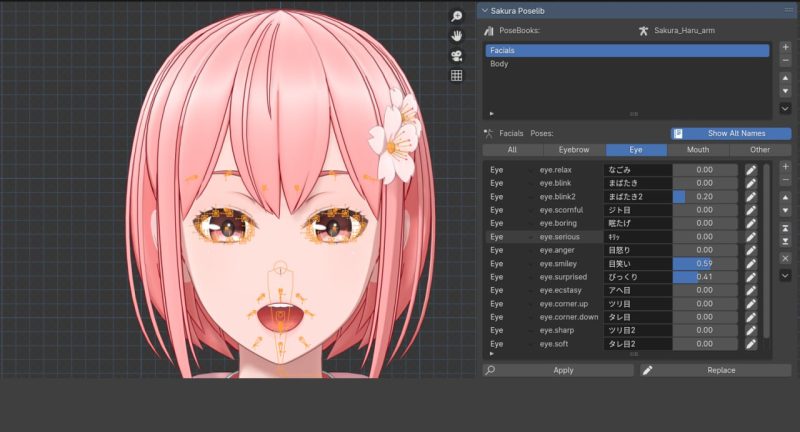This screenshot has height=432, width=800.
Task: Select the eye.sharp pose row
Action: [x=622, y=331]
